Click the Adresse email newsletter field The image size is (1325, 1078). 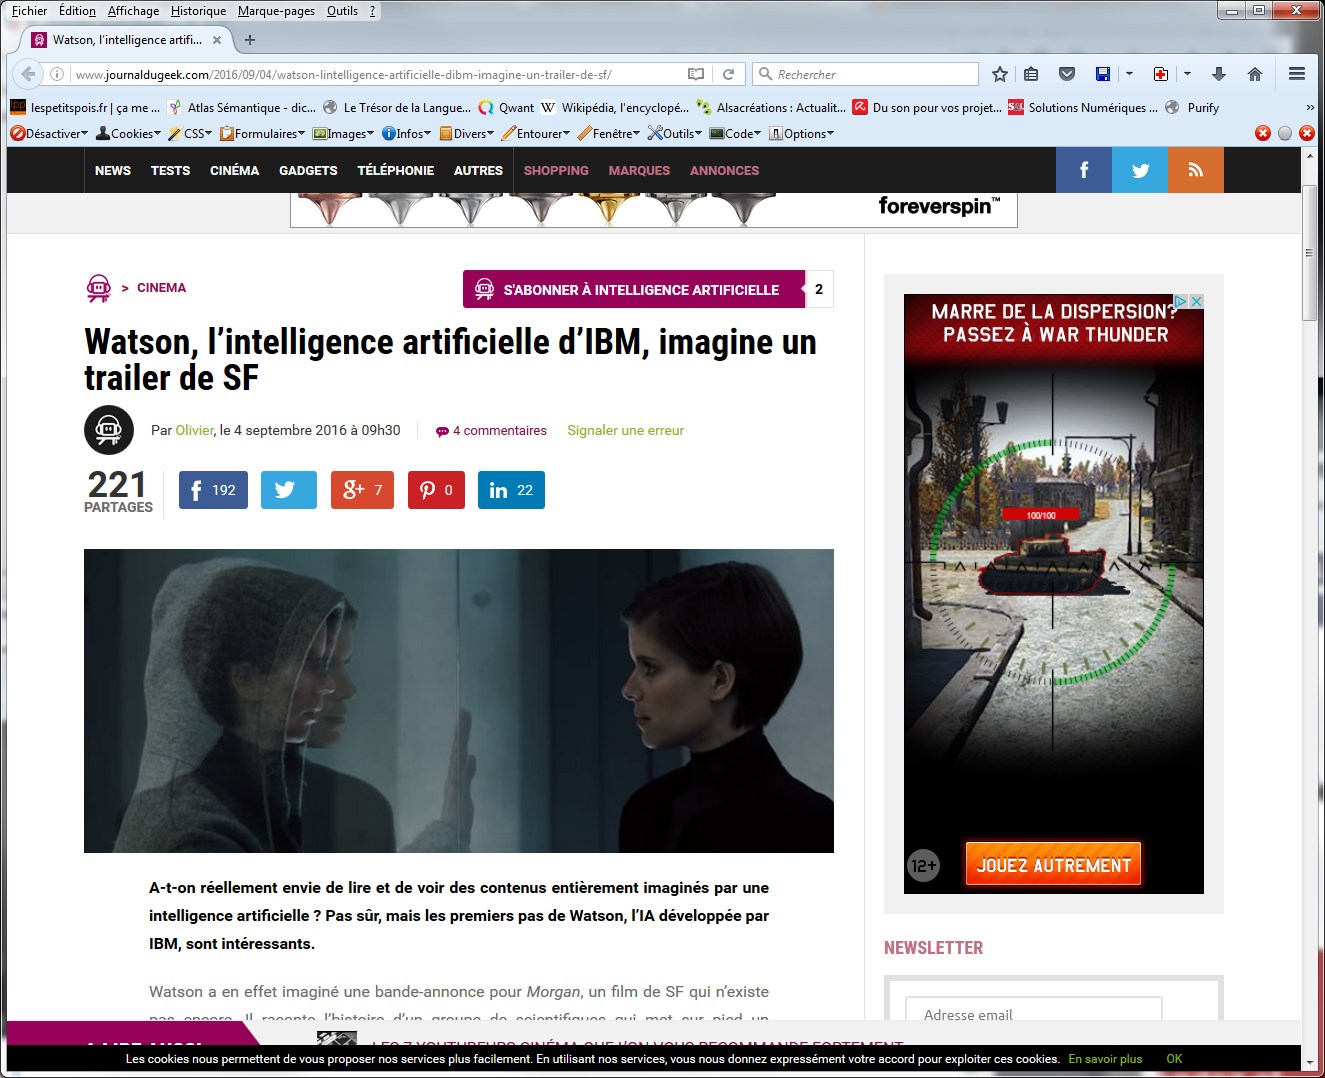[x=1033, y=1014]
